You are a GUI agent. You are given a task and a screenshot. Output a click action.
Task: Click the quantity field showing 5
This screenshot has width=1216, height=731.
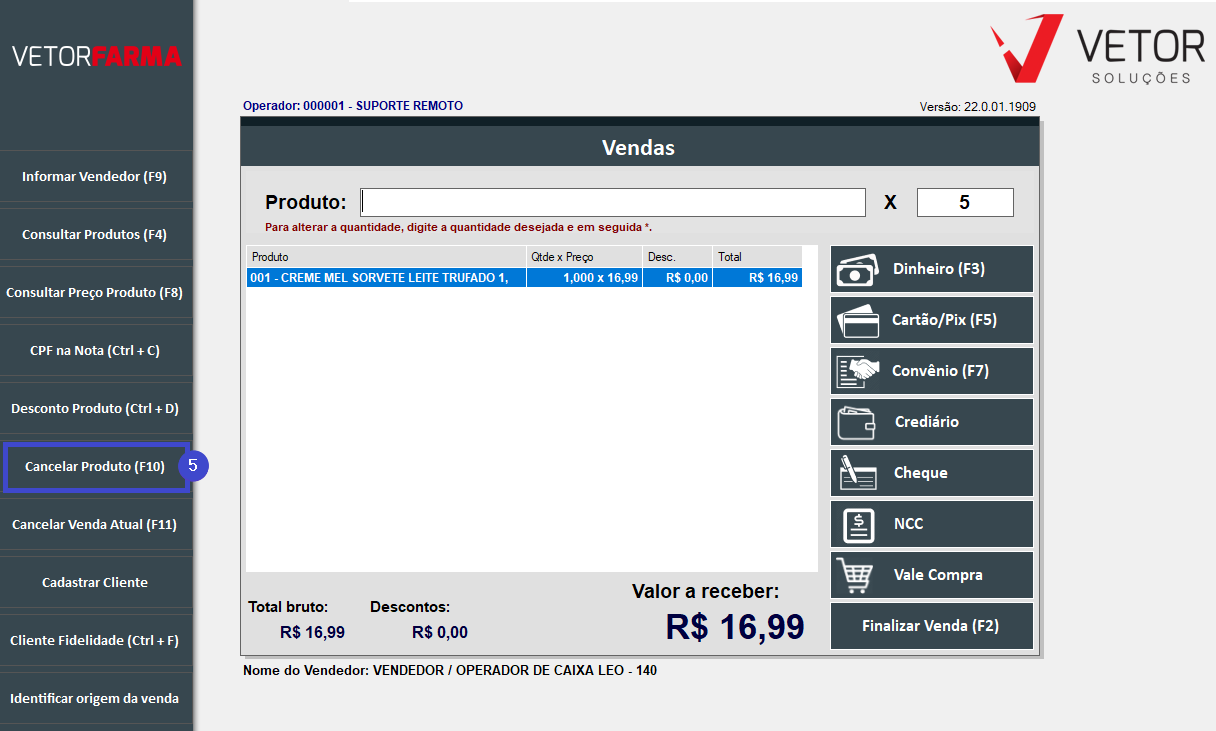pos(965,202)
